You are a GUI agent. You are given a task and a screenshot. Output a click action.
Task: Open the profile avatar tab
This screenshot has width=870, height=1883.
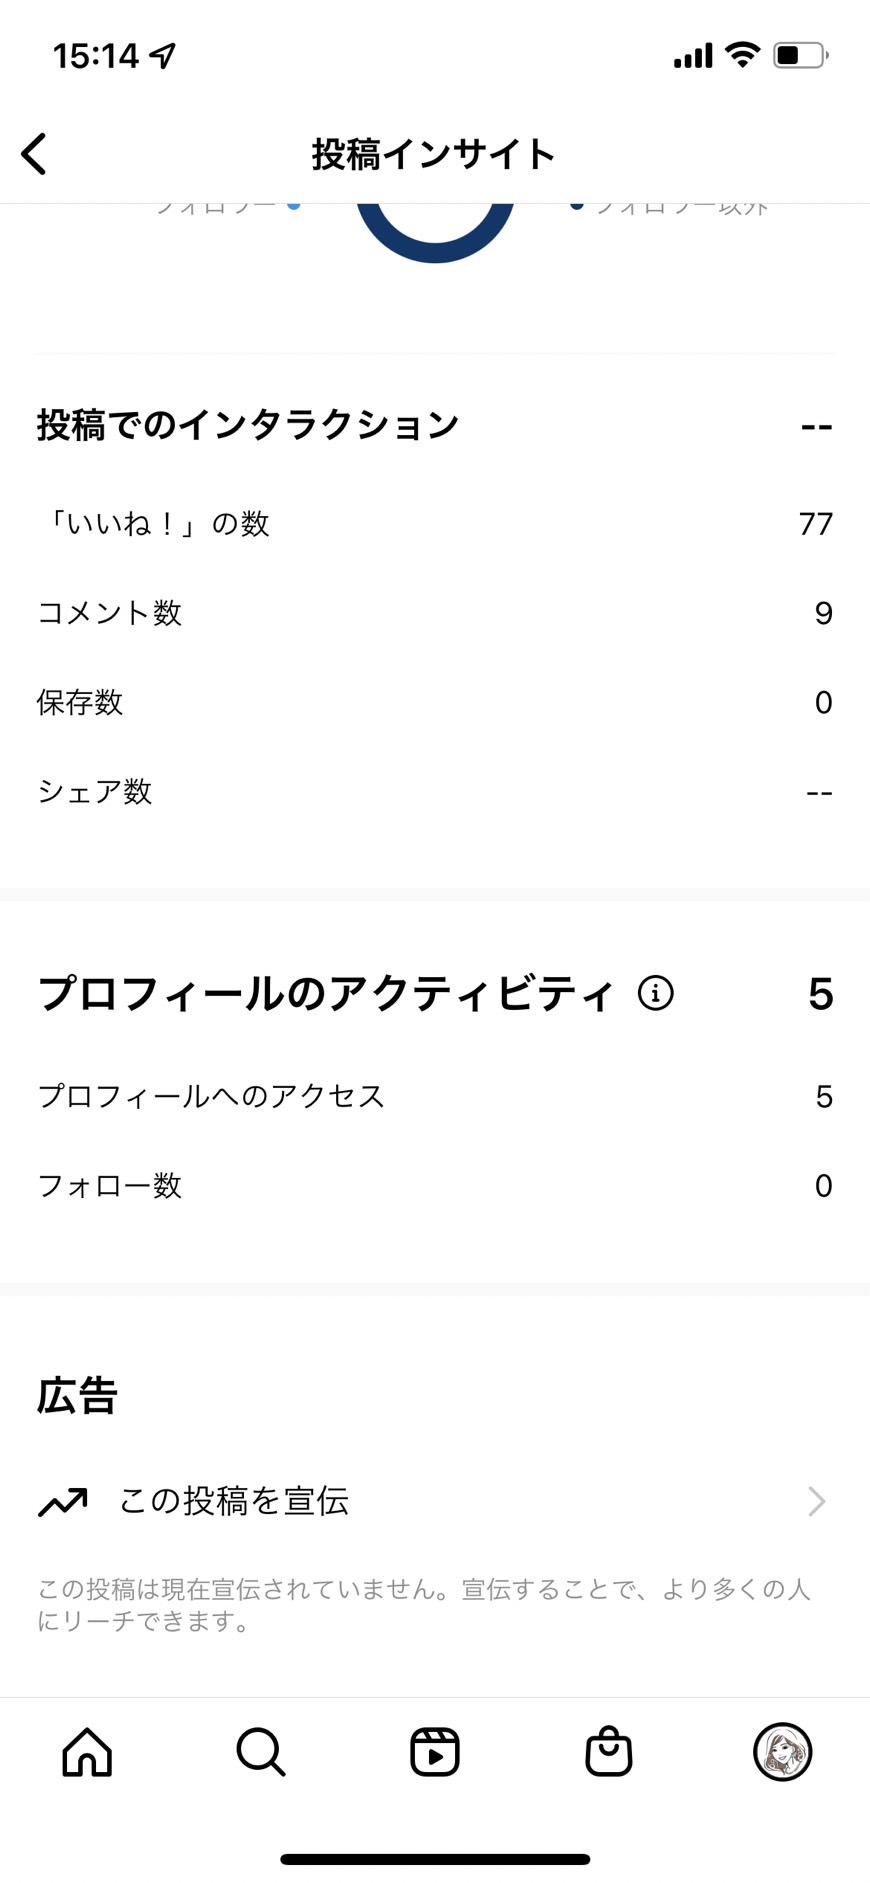coord(782,1752)
